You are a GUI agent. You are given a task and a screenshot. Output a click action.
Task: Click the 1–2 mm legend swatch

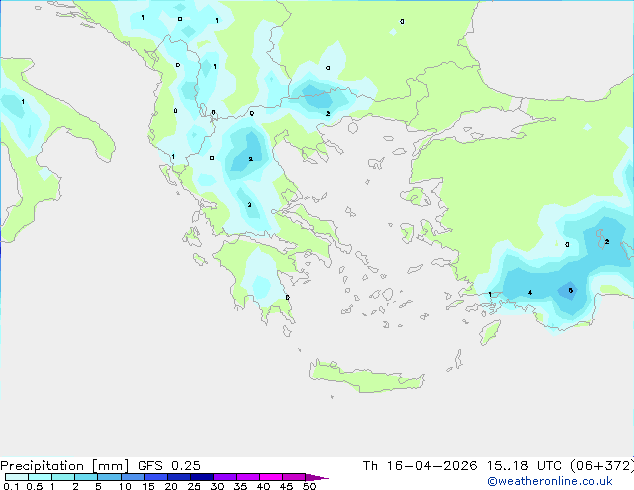pyautogui.click(x=63, y=477)
